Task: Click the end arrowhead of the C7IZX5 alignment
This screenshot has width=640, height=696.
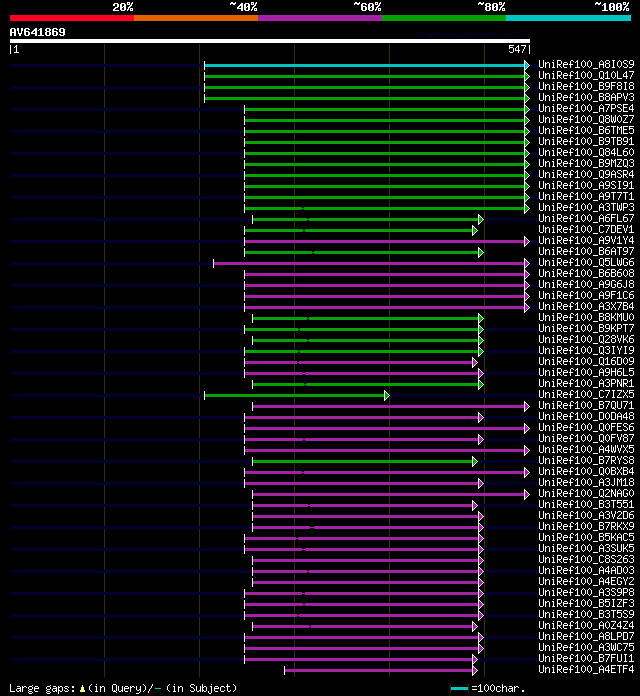Action: pos(387,395)
